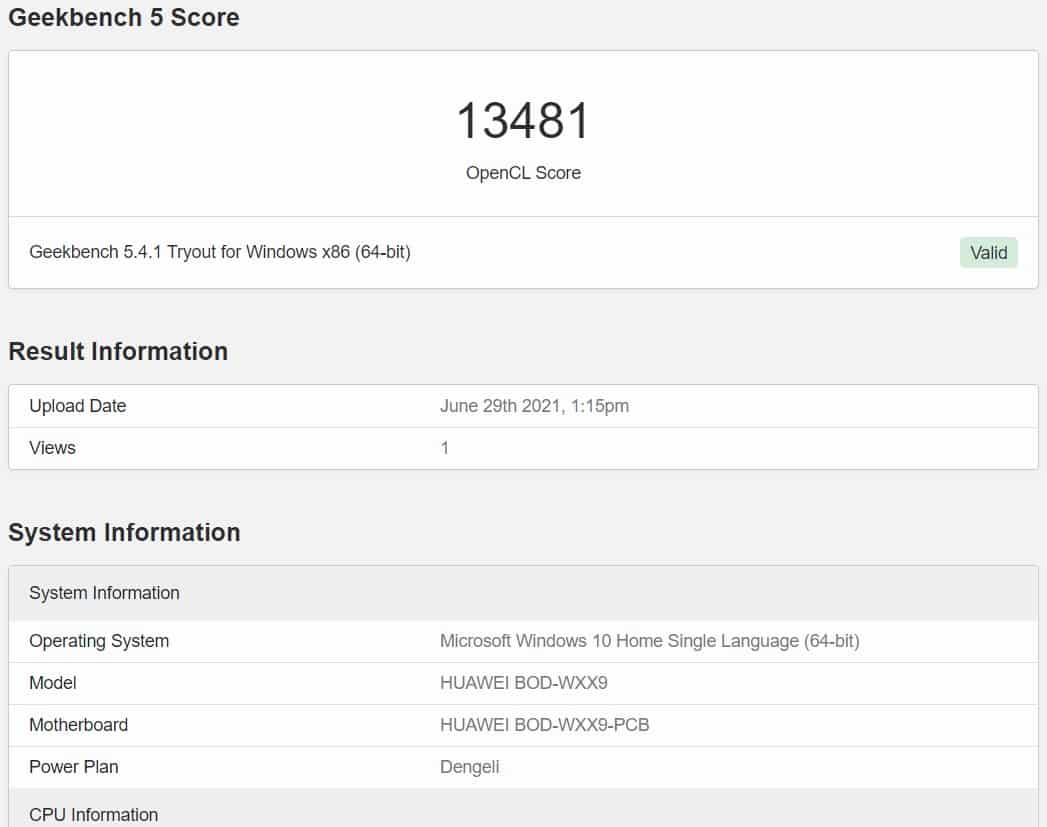Click the Microsoft Windows 10 Home value
Screen dimensions: 1047x827
(649, 641)
